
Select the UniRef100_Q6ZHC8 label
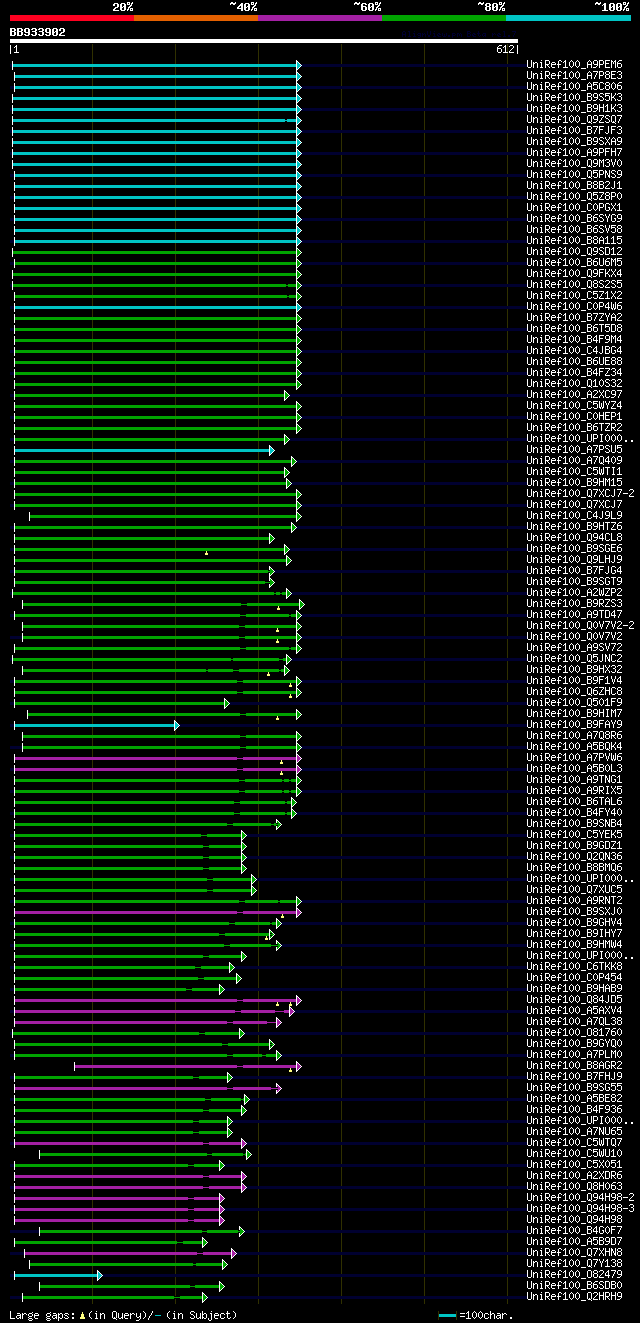pyautogui.click(x=574, y=691)
